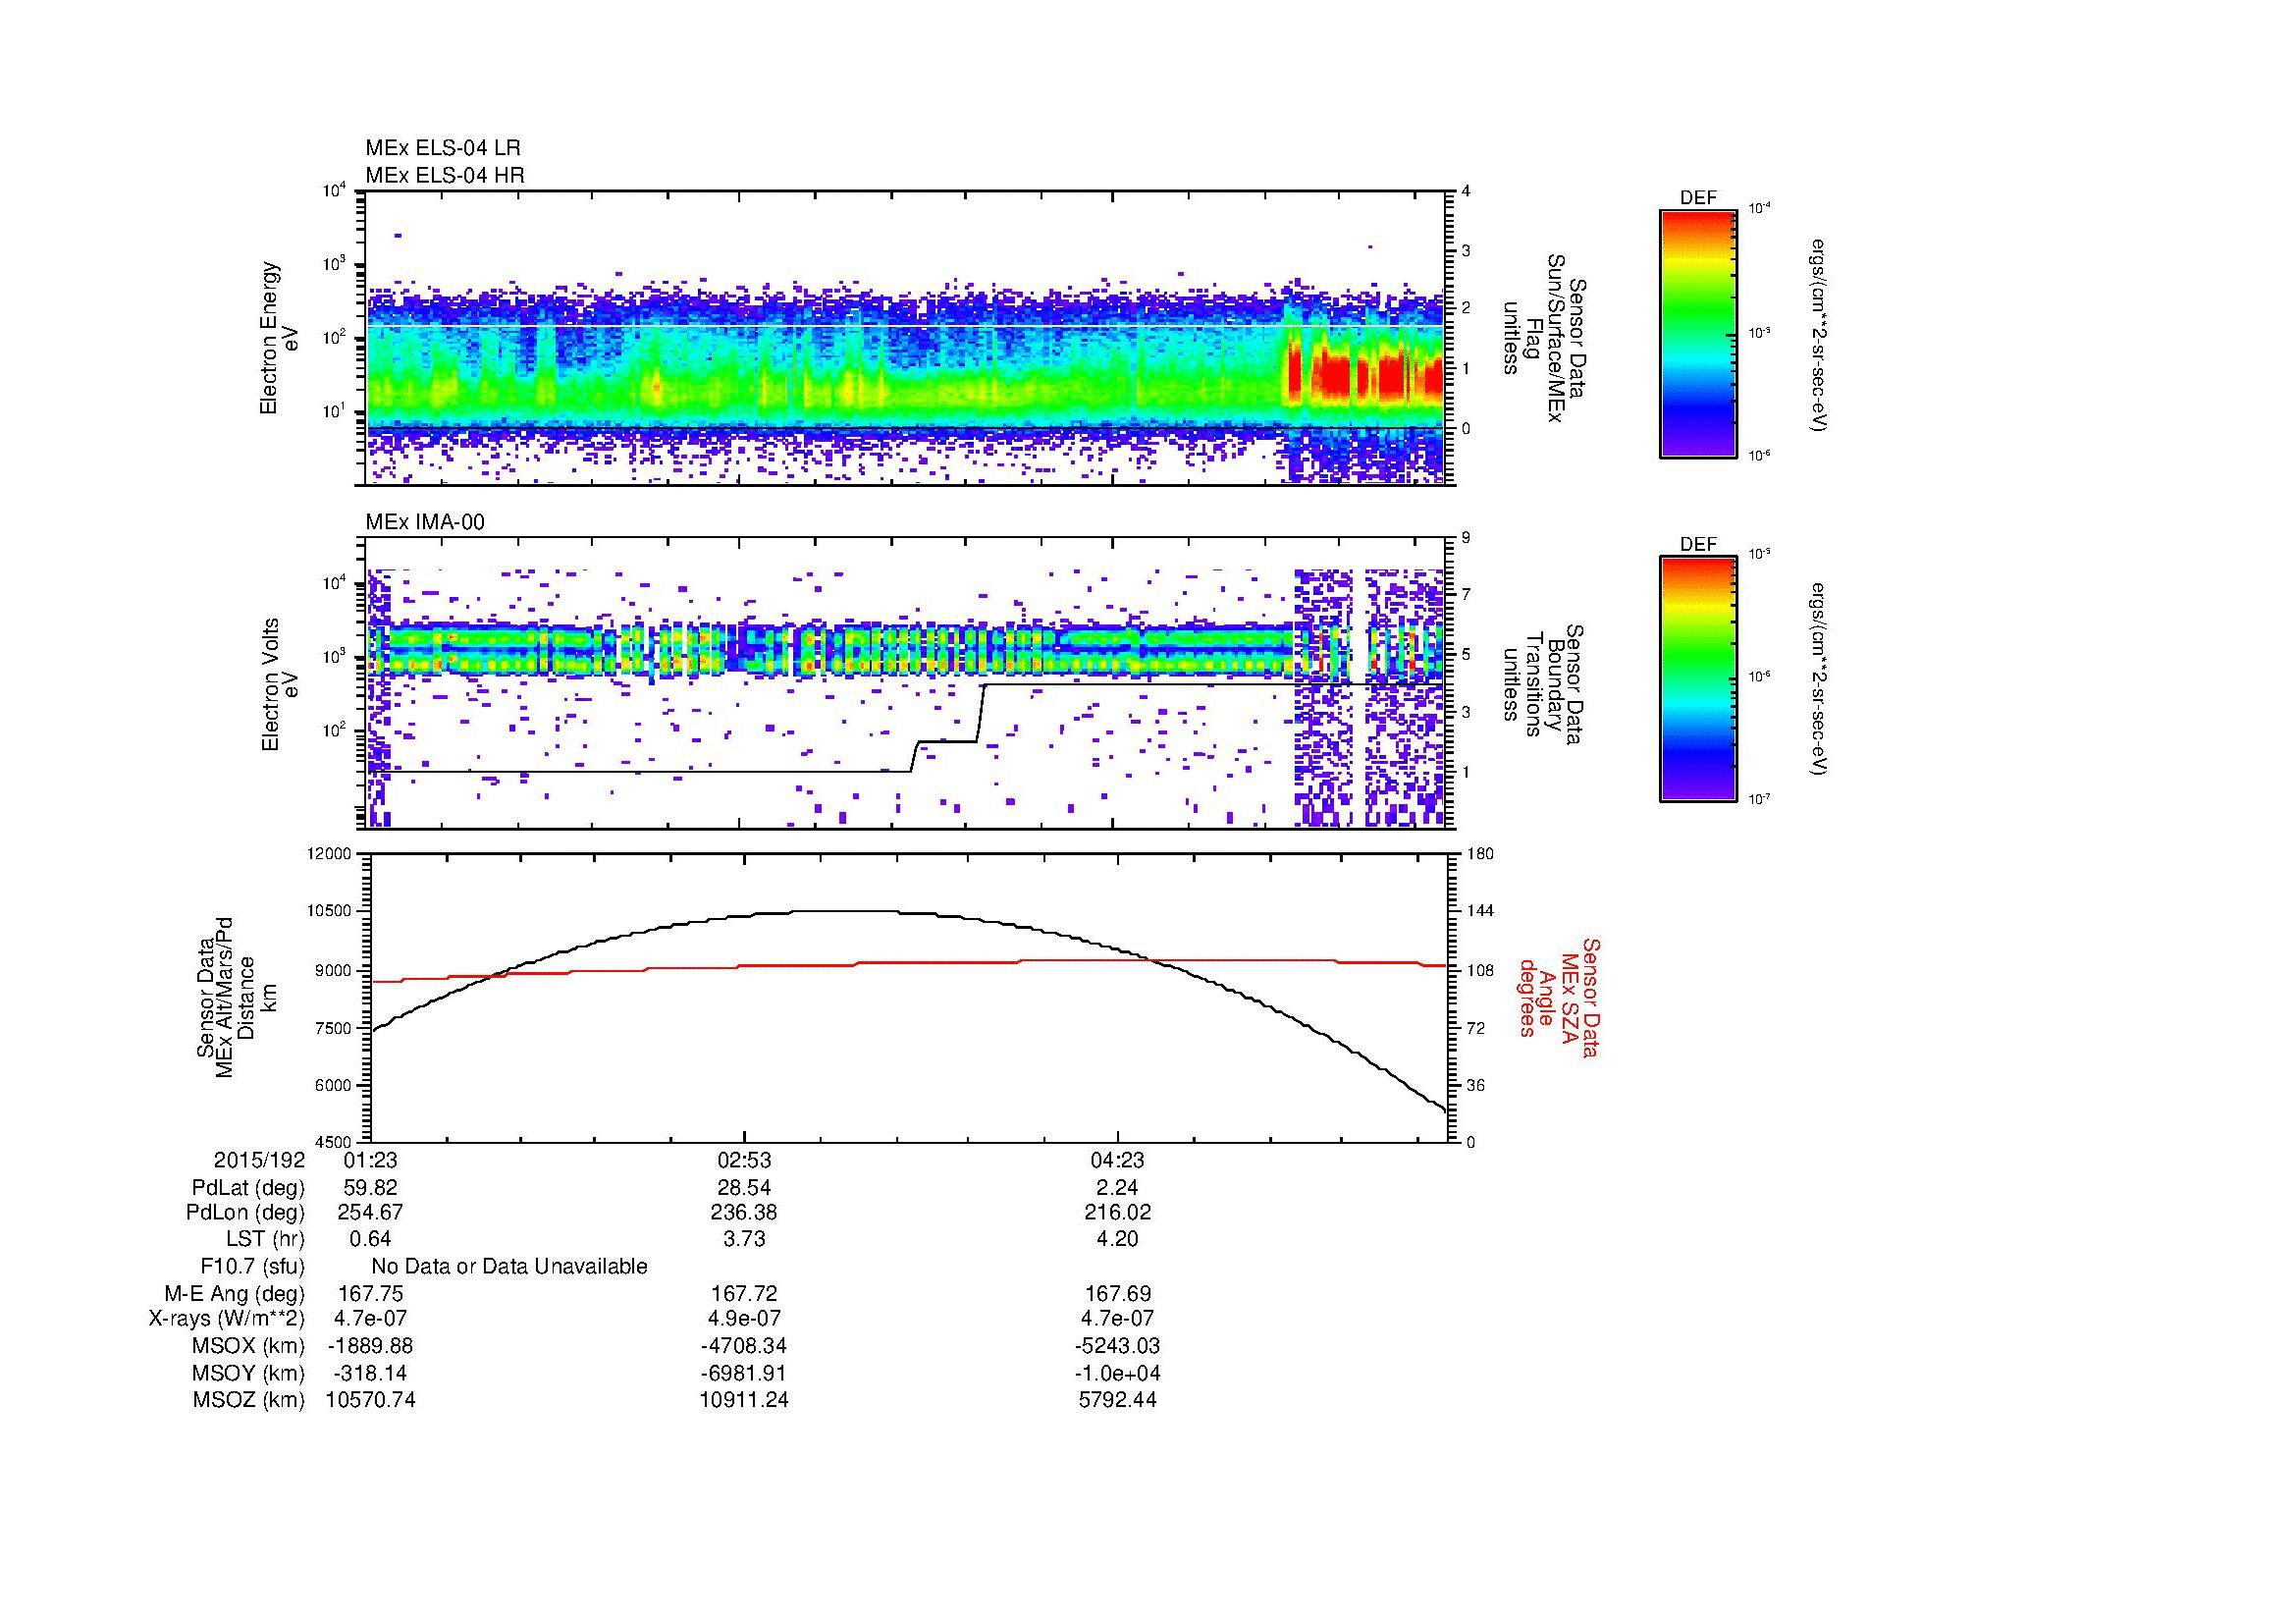Click the red 'MEx SZA Angle degrees' label
This screenshot has height=1623, width=2296.
click(1558, 998)
